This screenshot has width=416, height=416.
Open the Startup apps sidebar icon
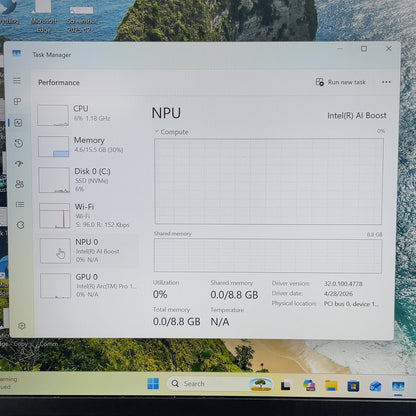coord(19,163)
